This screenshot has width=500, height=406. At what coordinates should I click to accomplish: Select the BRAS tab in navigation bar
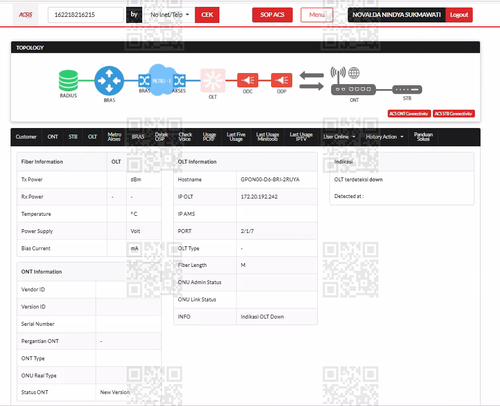coord(138,137)
